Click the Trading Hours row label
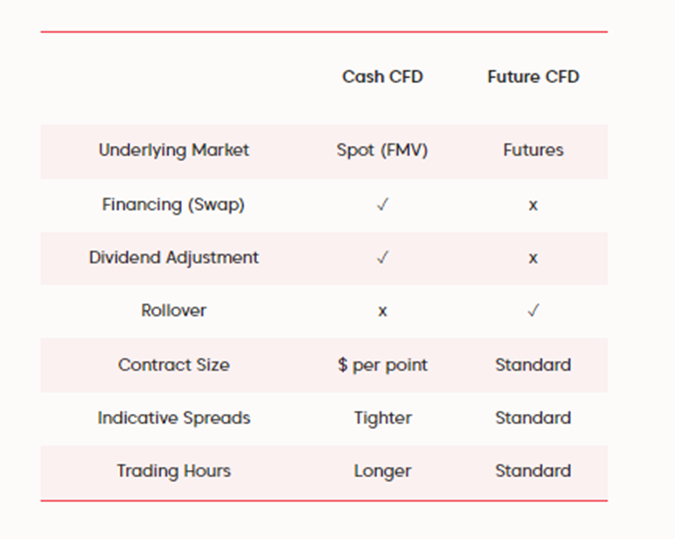 pos(174,471)
